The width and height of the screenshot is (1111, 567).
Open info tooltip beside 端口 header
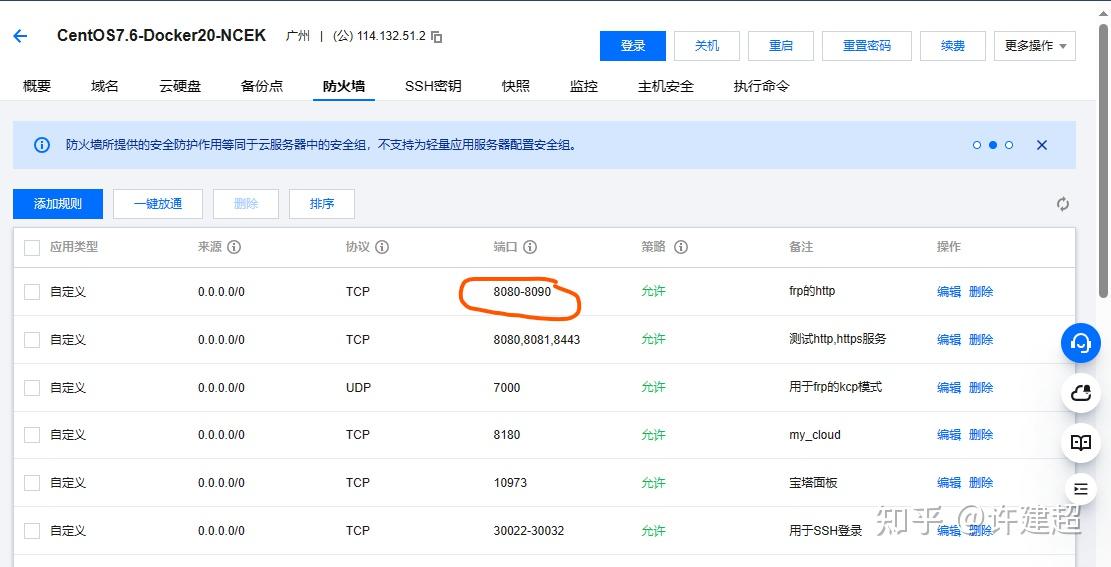click(529, 247)
